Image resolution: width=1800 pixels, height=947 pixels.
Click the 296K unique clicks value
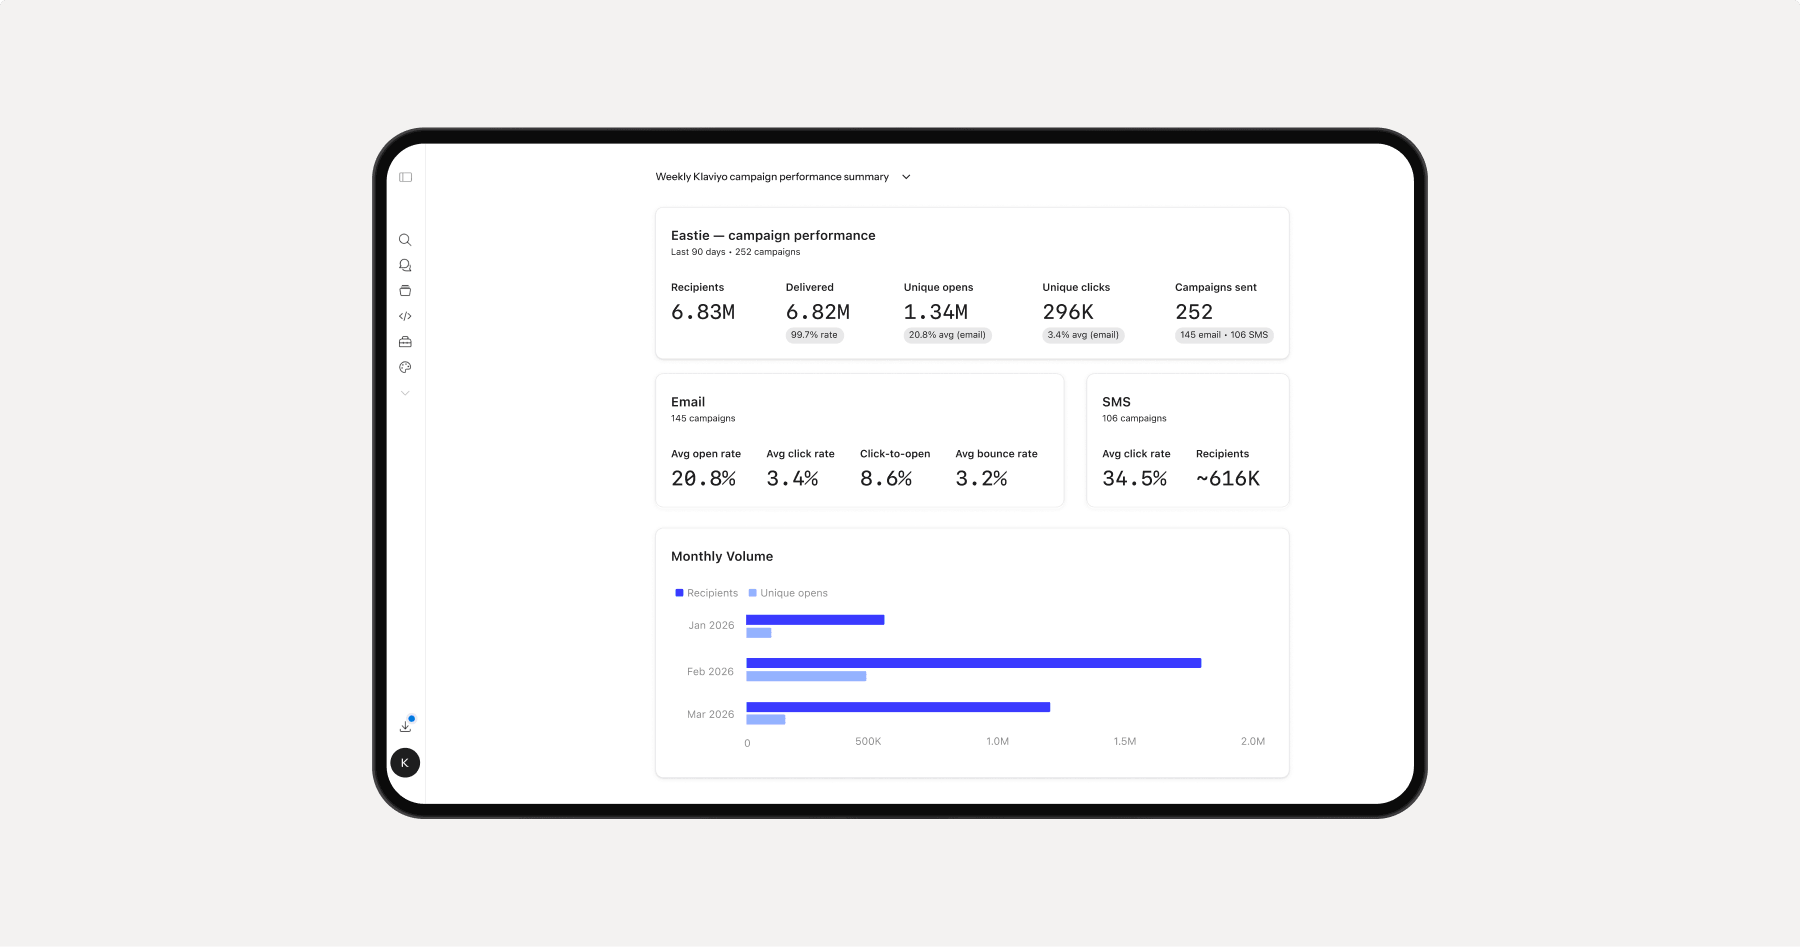coord(1068,312)
